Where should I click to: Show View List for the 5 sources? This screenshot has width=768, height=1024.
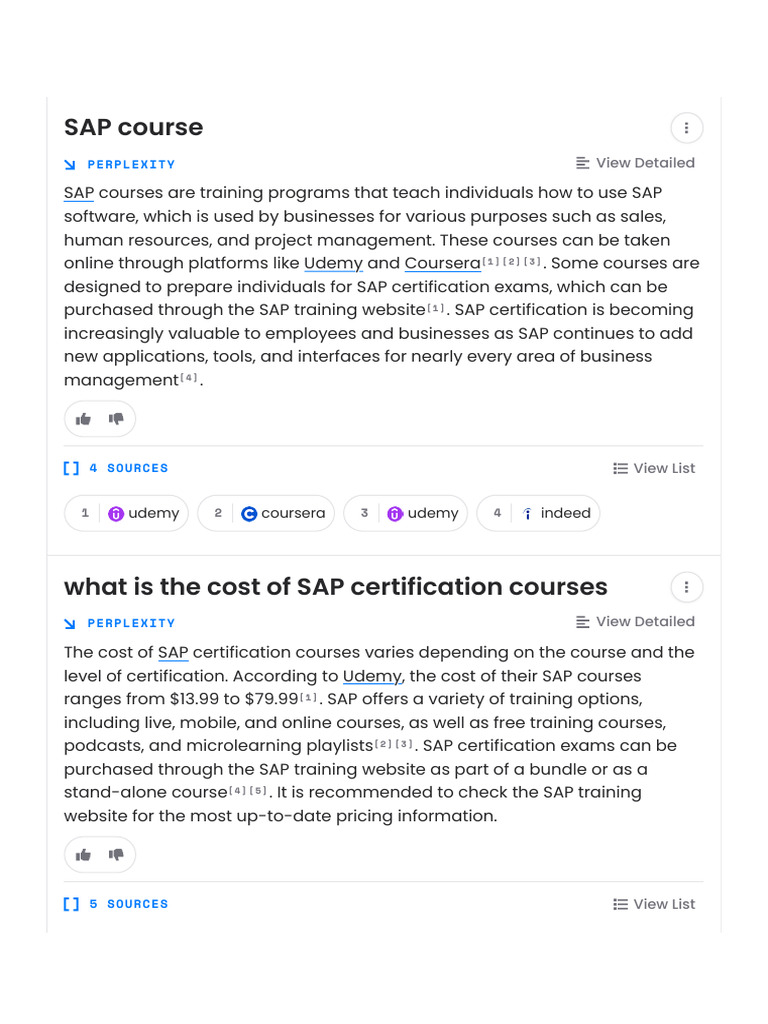[654, 904]
